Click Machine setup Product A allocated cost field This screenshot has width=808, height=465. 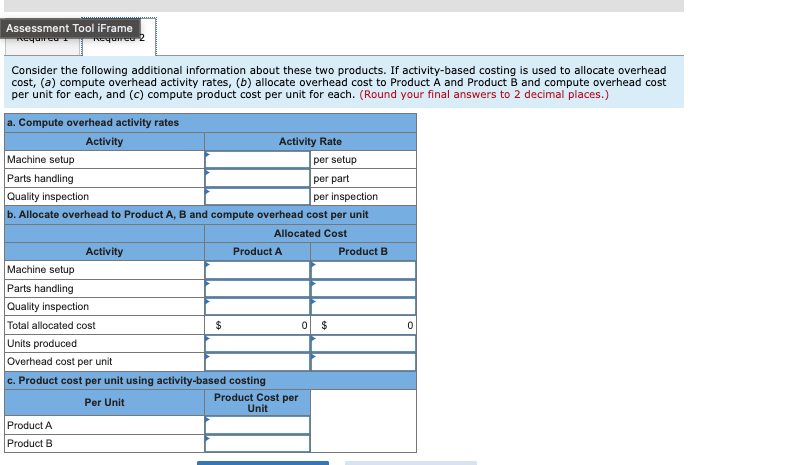(x=257, y=270)
